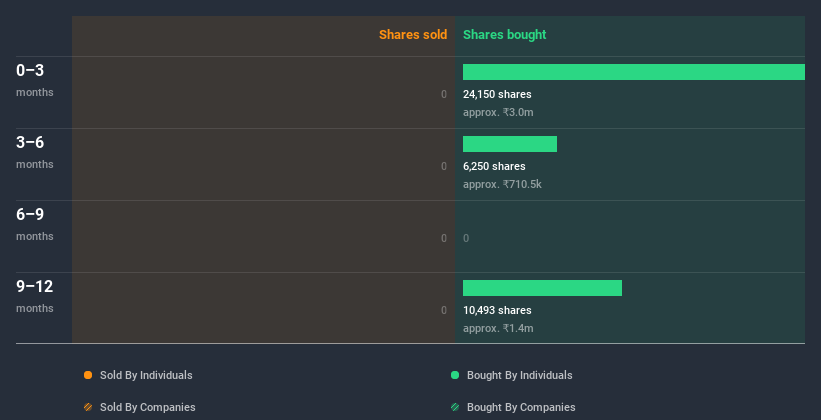Click the Bought By Individuals legend label
821x420 pixels.
click(x=519, y=375)
